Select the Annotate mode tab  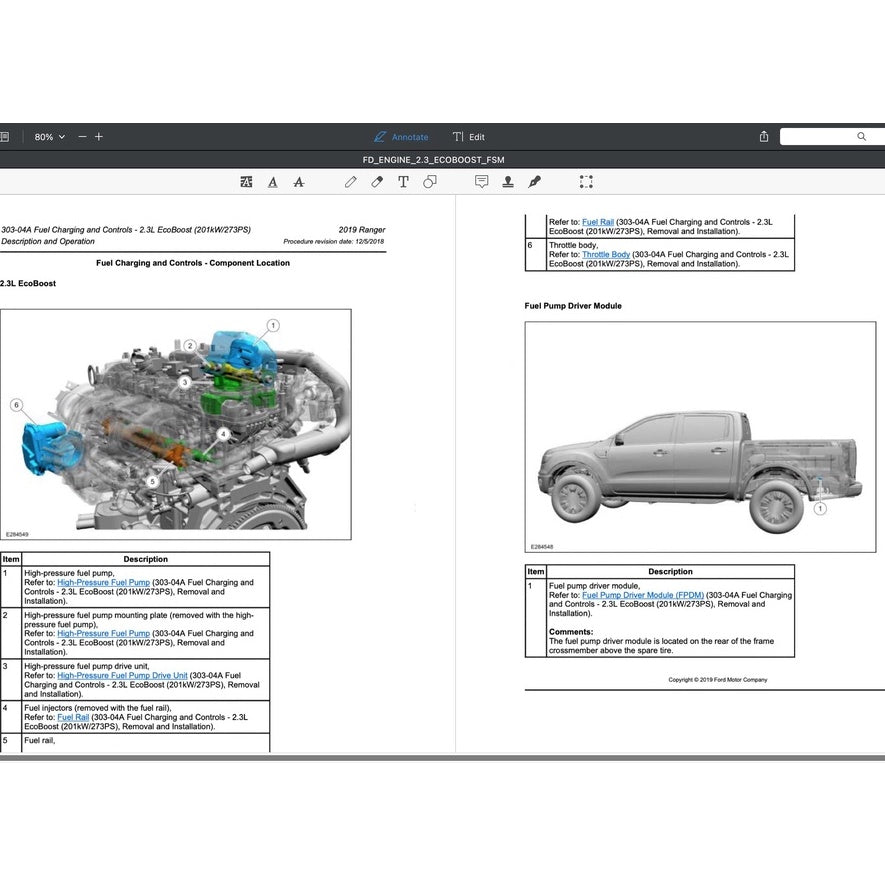(x=401, y=136)
